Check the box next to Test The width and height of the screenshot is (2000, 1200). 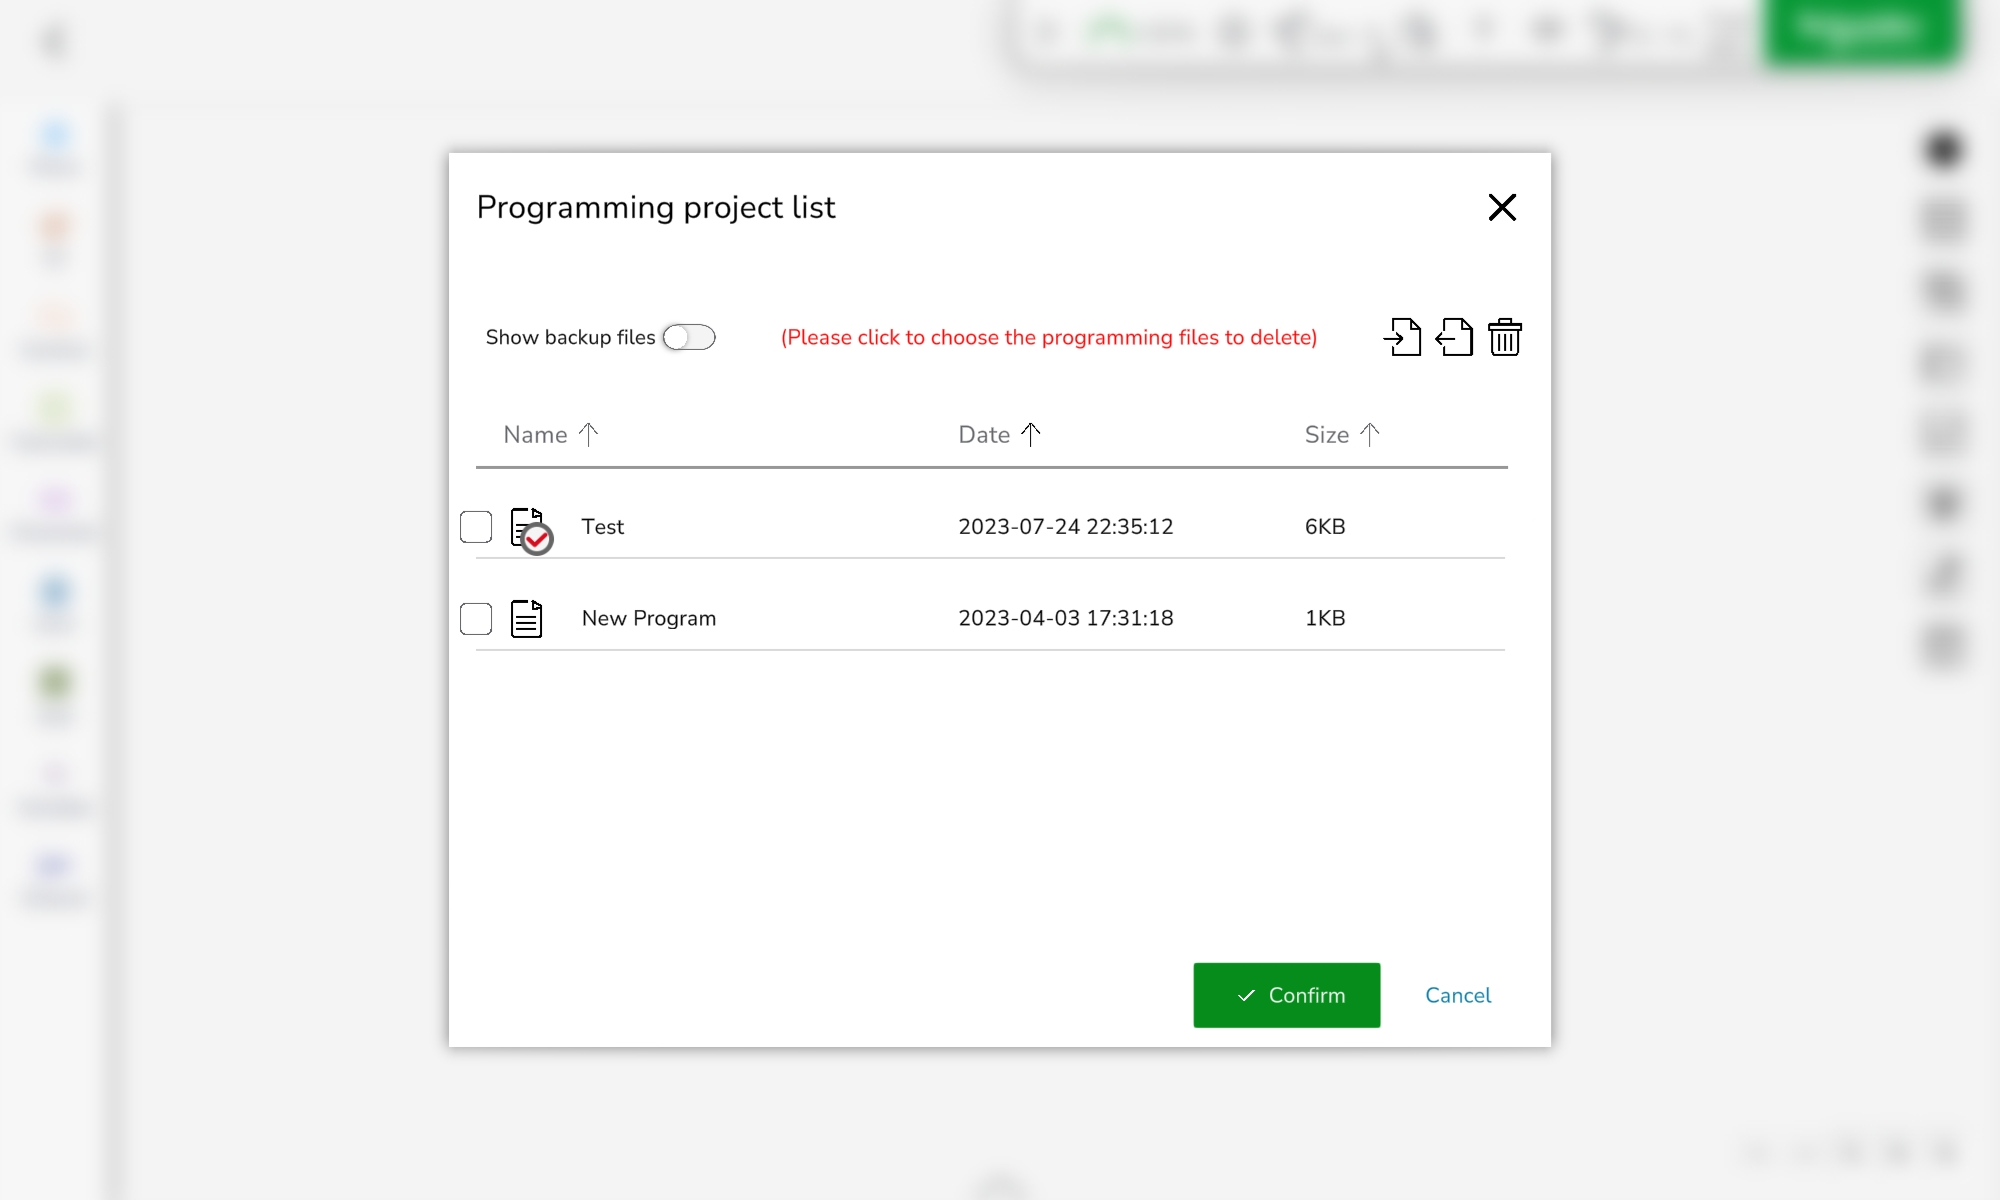pyautogui.click(x=476, y=527)
